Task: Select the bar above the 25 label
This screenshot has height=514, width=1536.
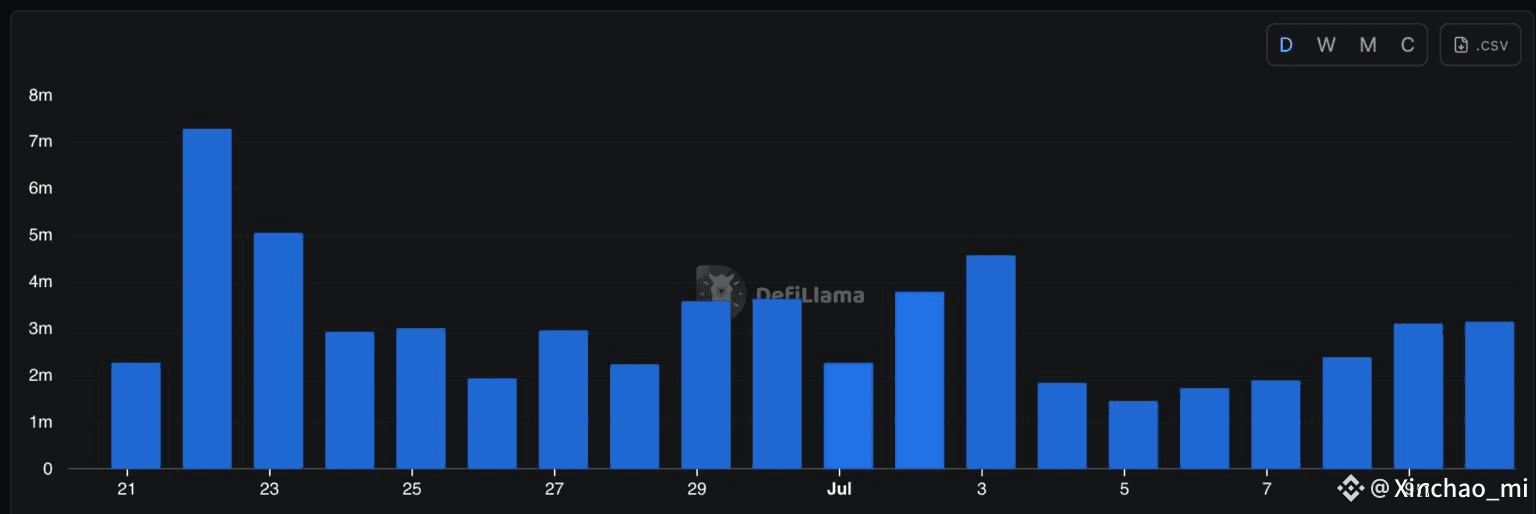Action: (x=421, y=398)
